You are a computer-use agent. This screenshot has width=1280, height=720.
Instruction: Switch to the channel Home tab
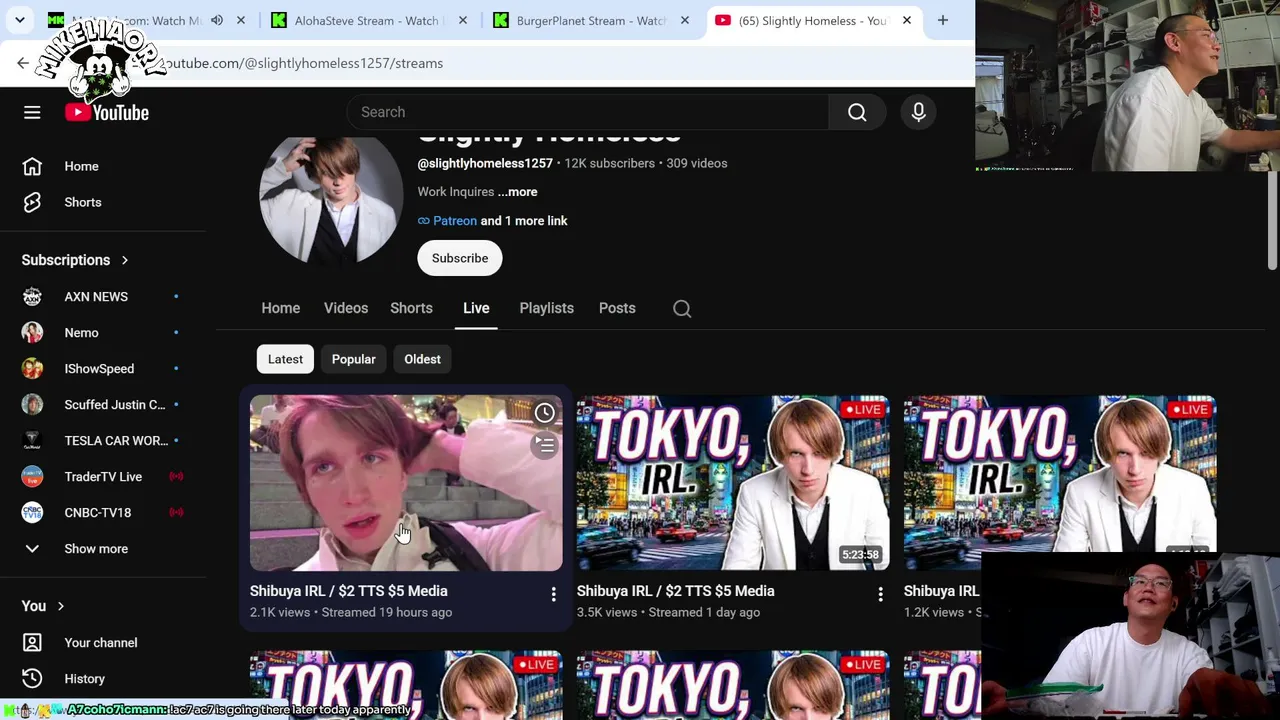point(281,308)
